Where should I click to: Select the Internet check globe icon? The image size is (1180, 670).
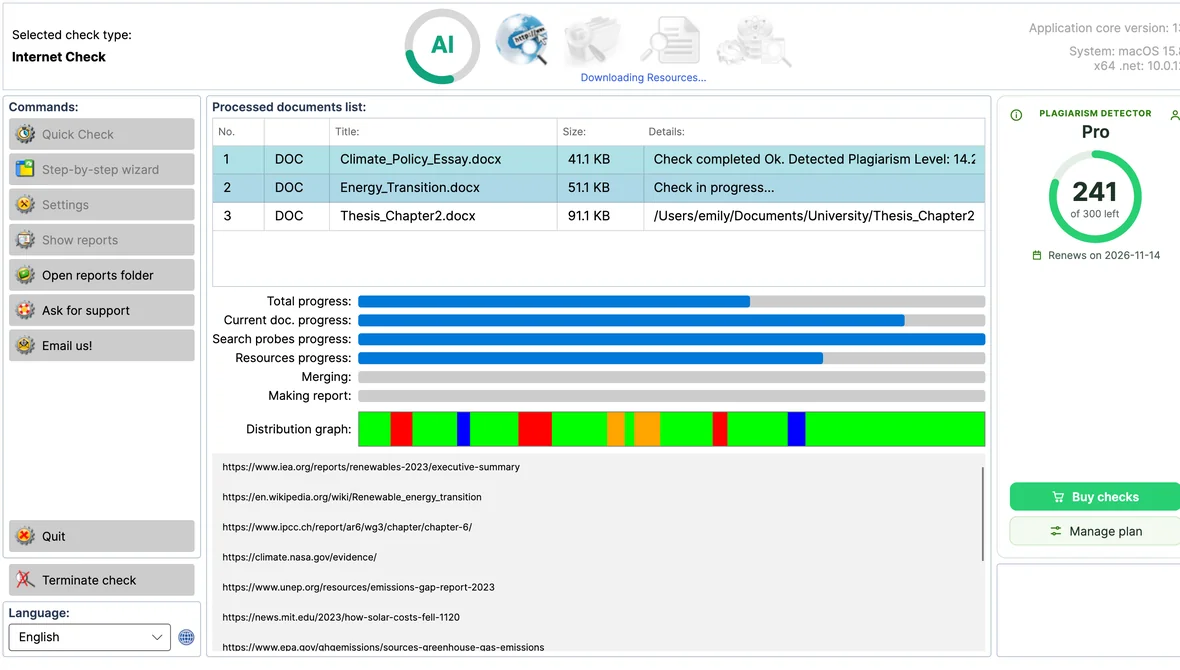(x=522, y=39)
